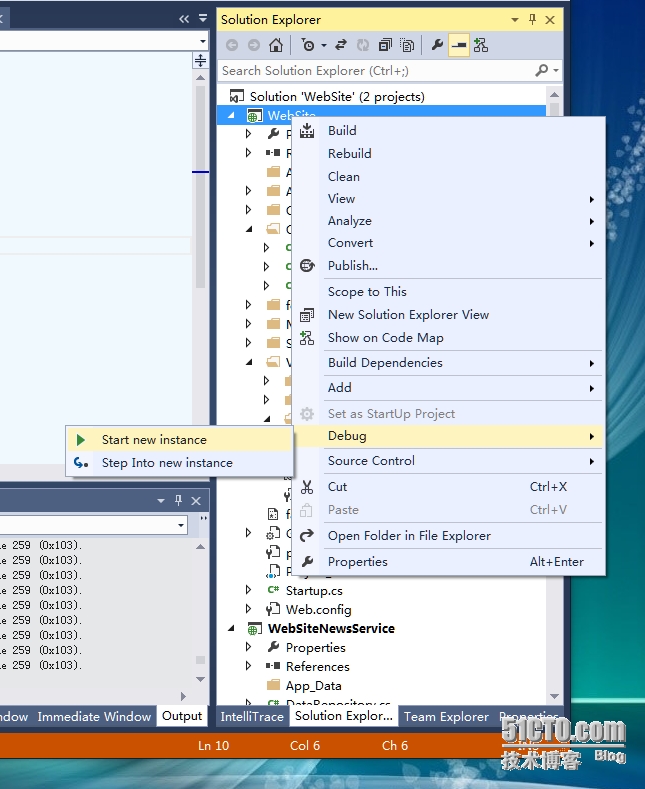
Task: Choose Rebuild in the context menu
Action: (350, 153)
